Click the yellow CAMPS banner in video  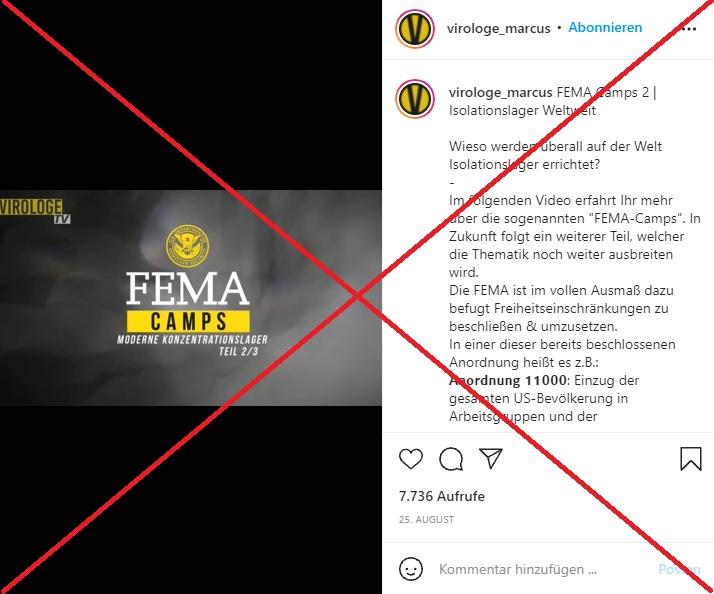tap(188, 321)
